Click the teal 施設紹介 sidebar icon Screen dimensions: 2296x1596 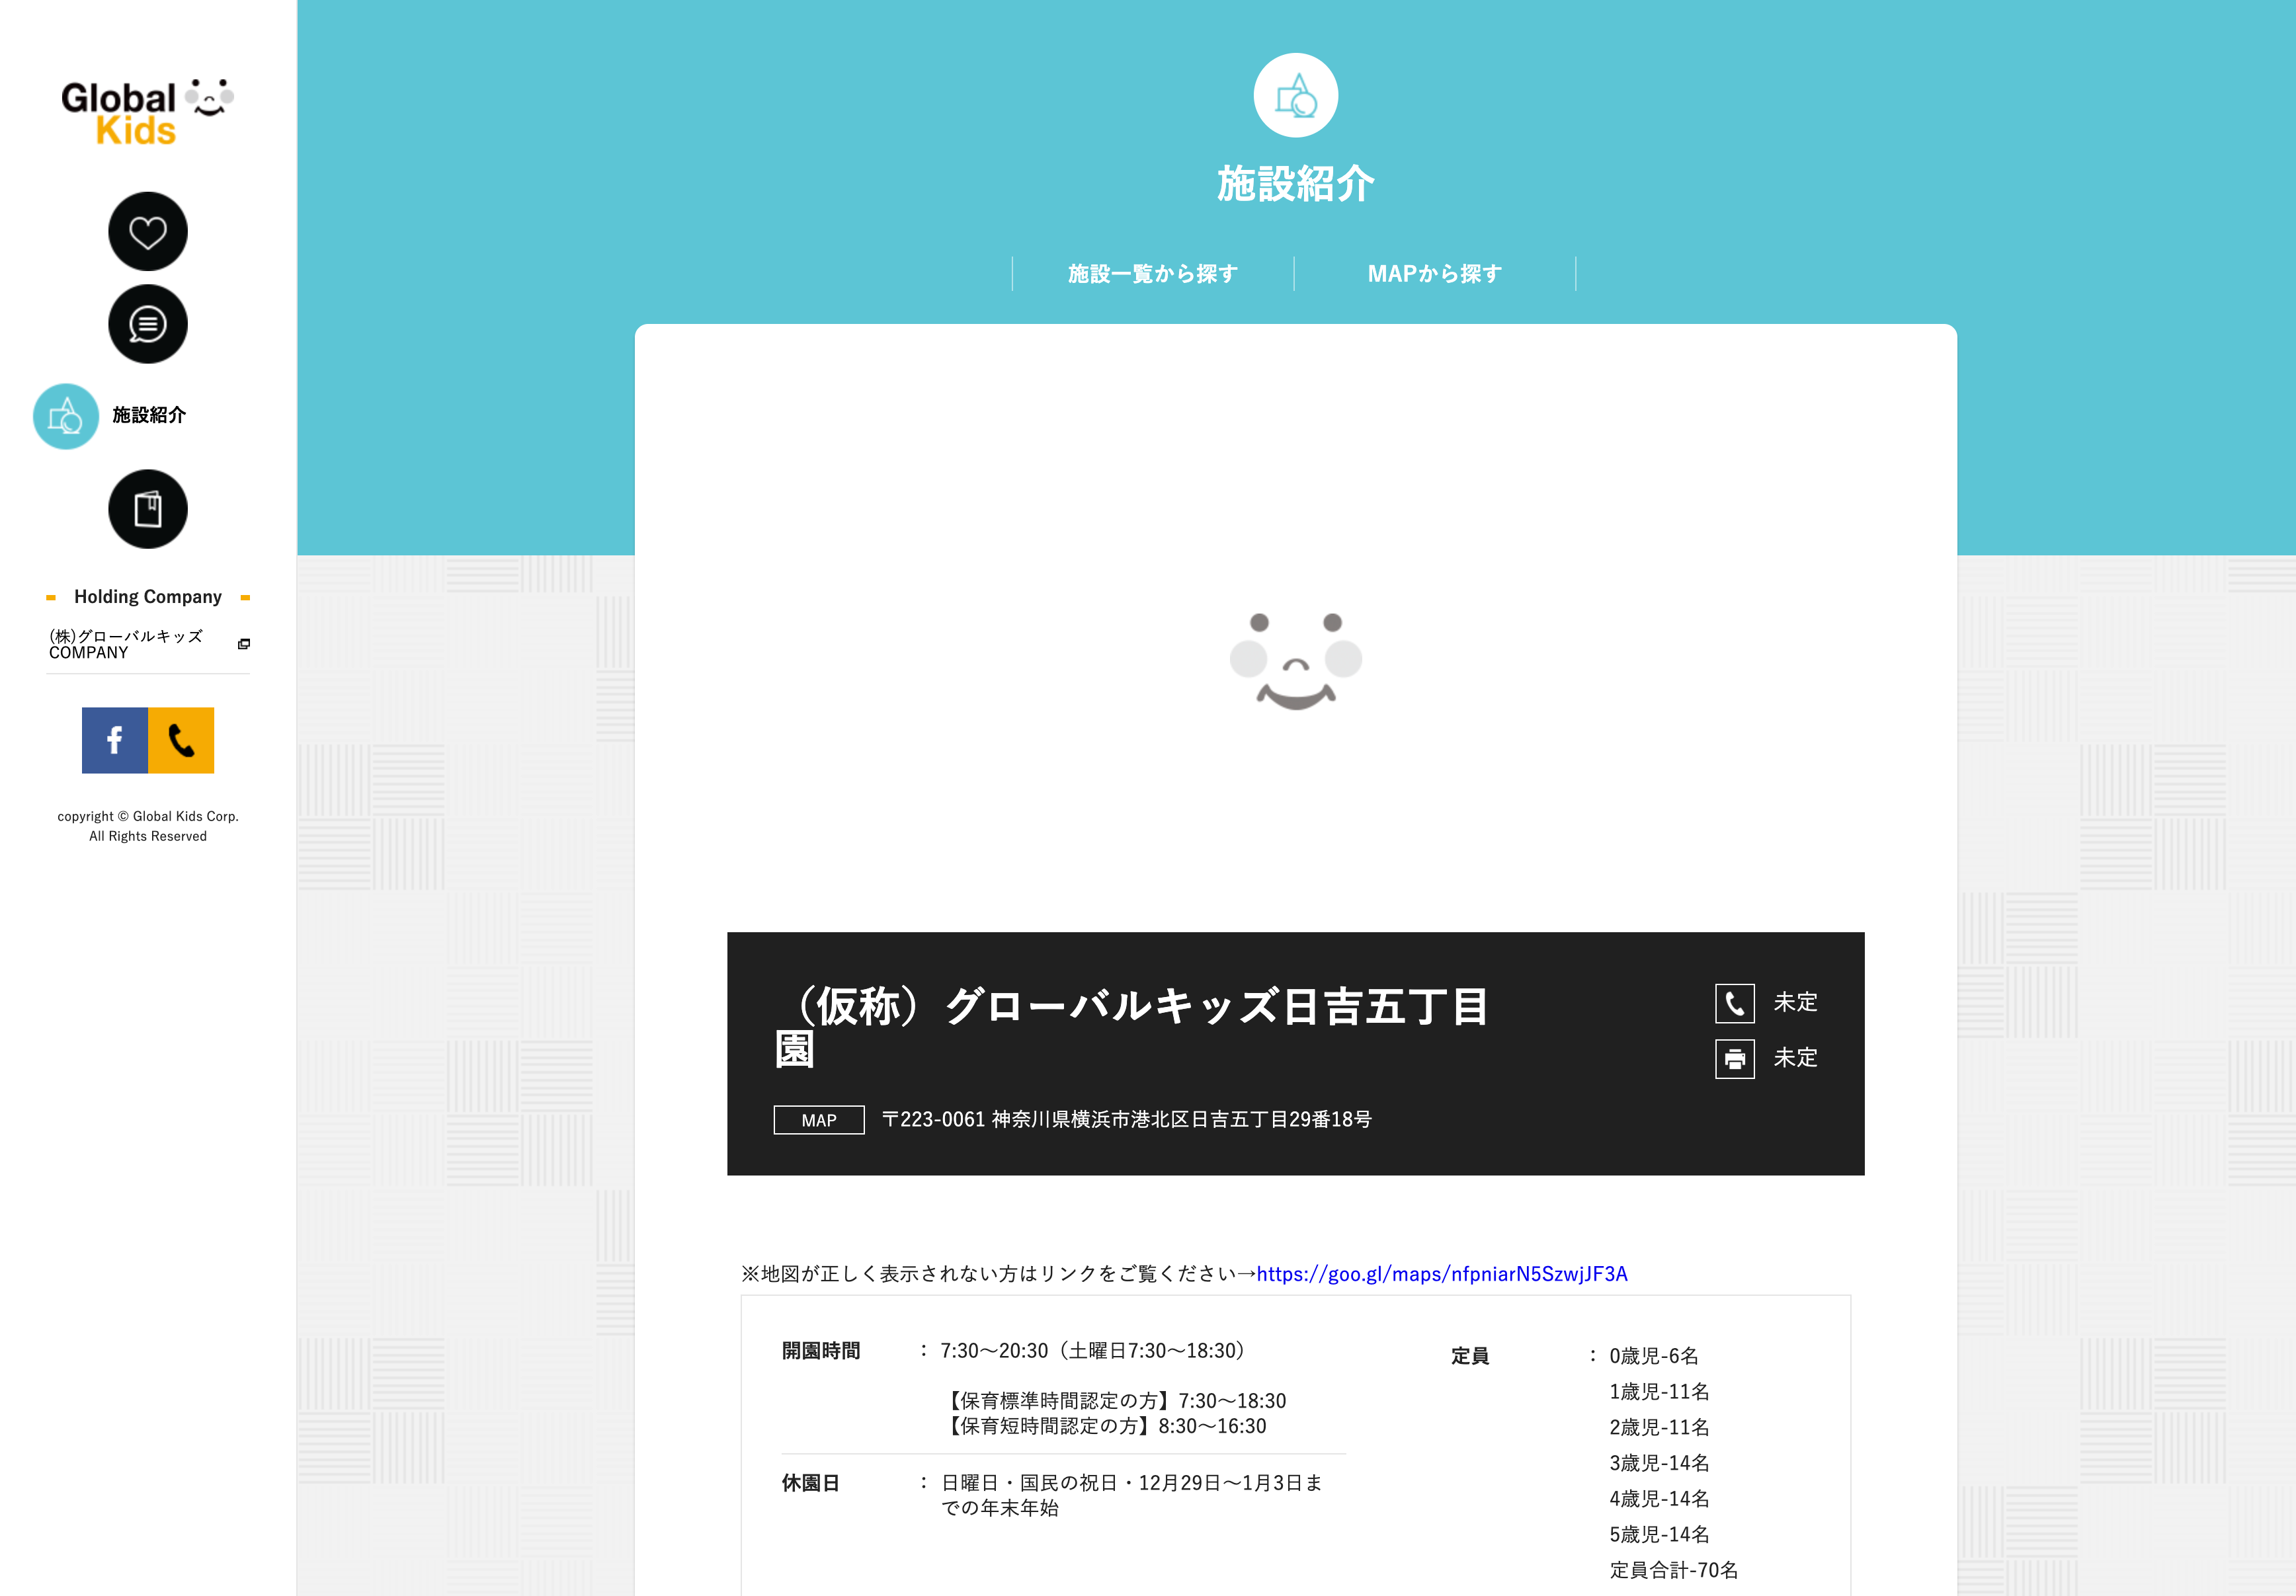pos(66,416)
